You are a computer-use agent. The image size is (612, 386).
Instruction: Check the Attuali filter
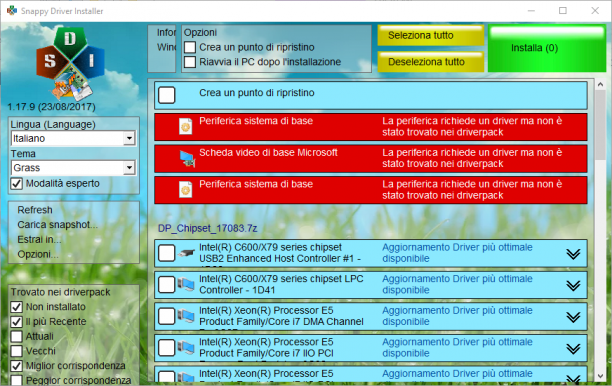[16, 336]
